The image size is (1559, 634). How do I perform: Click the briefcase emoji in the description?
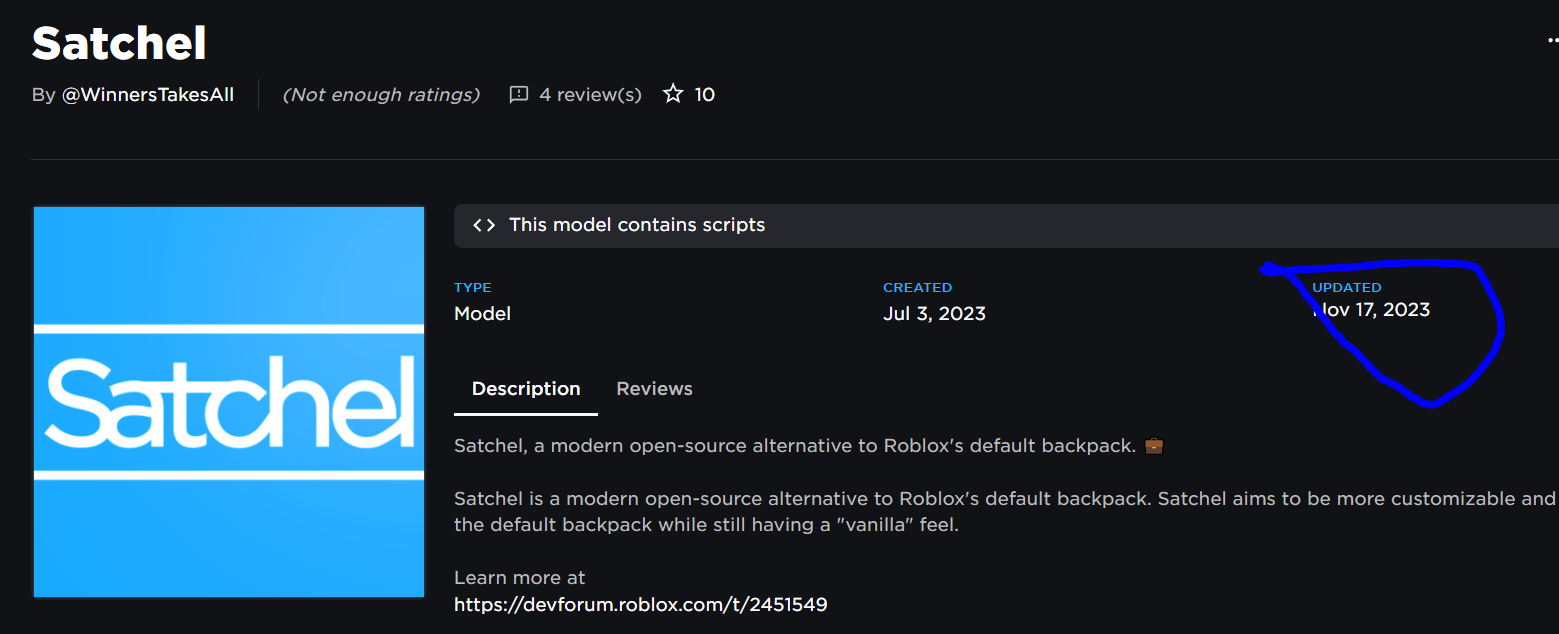tap(1152, 445)
